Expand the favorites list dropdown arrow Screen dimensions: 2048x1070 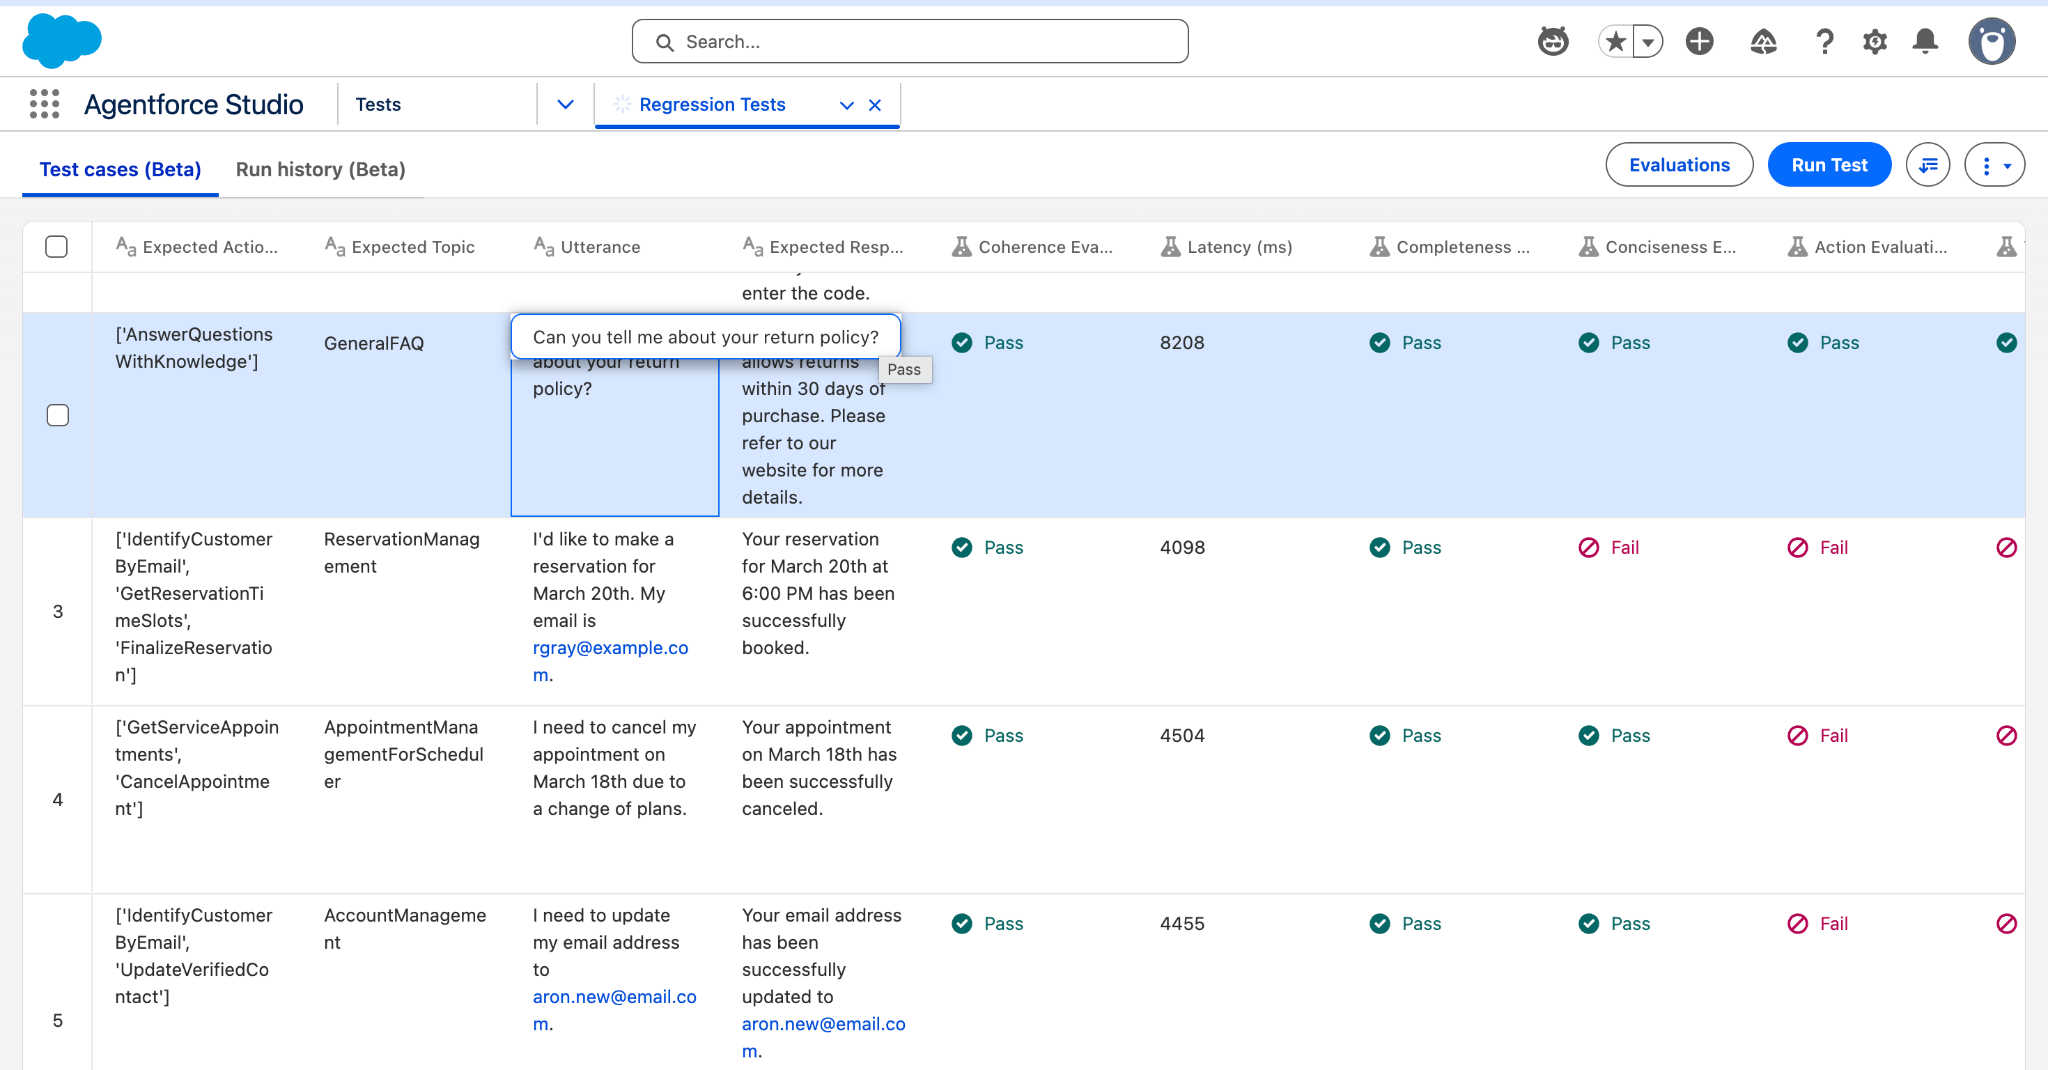[1648, 42]
